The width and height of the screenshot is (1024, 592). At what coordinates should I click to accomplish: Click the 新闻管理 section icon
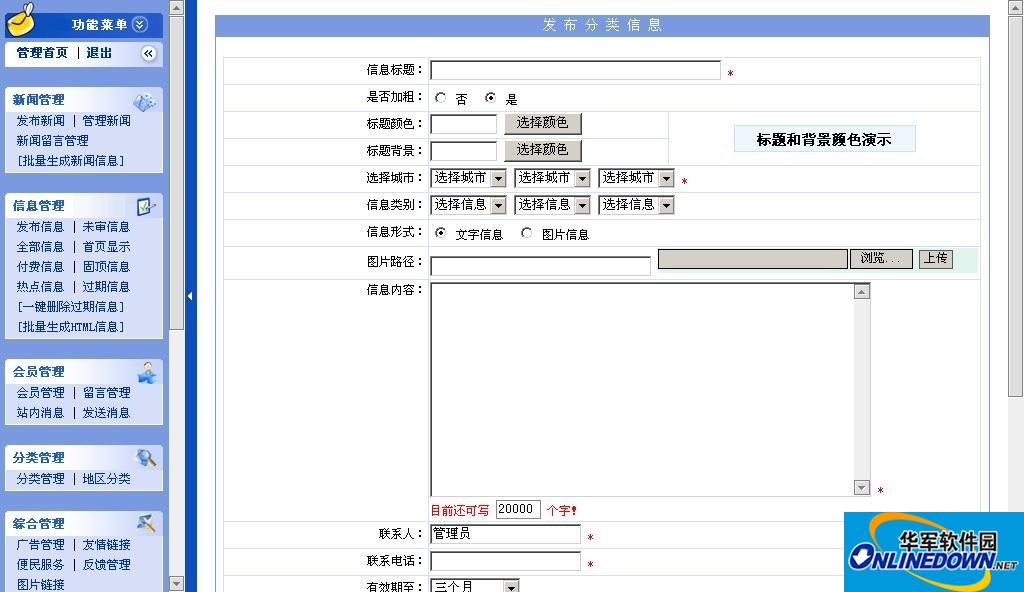(x=144, y=101)
